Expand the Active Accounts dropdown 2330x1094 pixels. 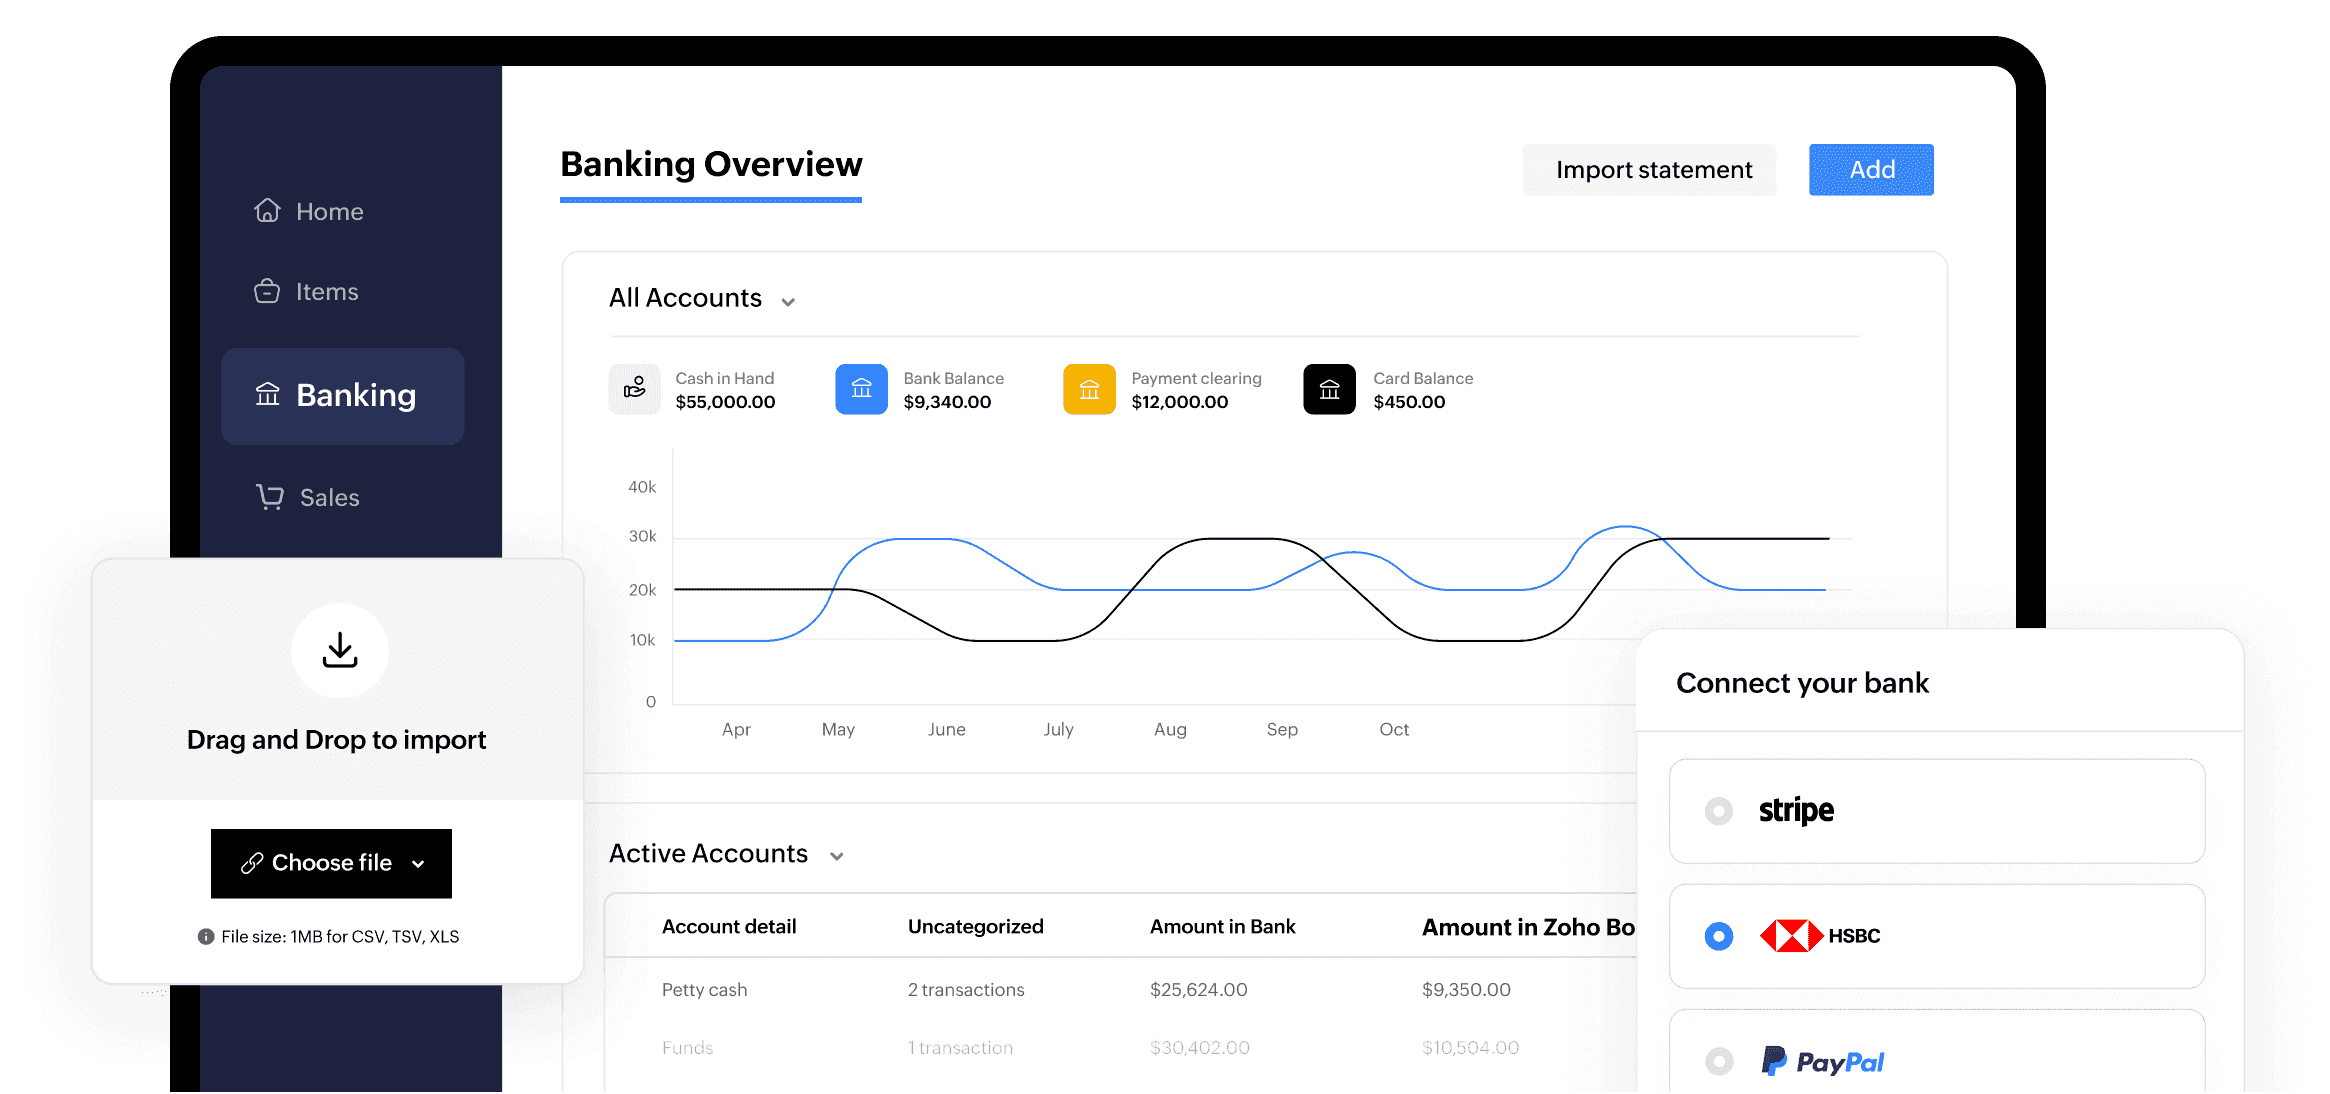click(837, 856)
